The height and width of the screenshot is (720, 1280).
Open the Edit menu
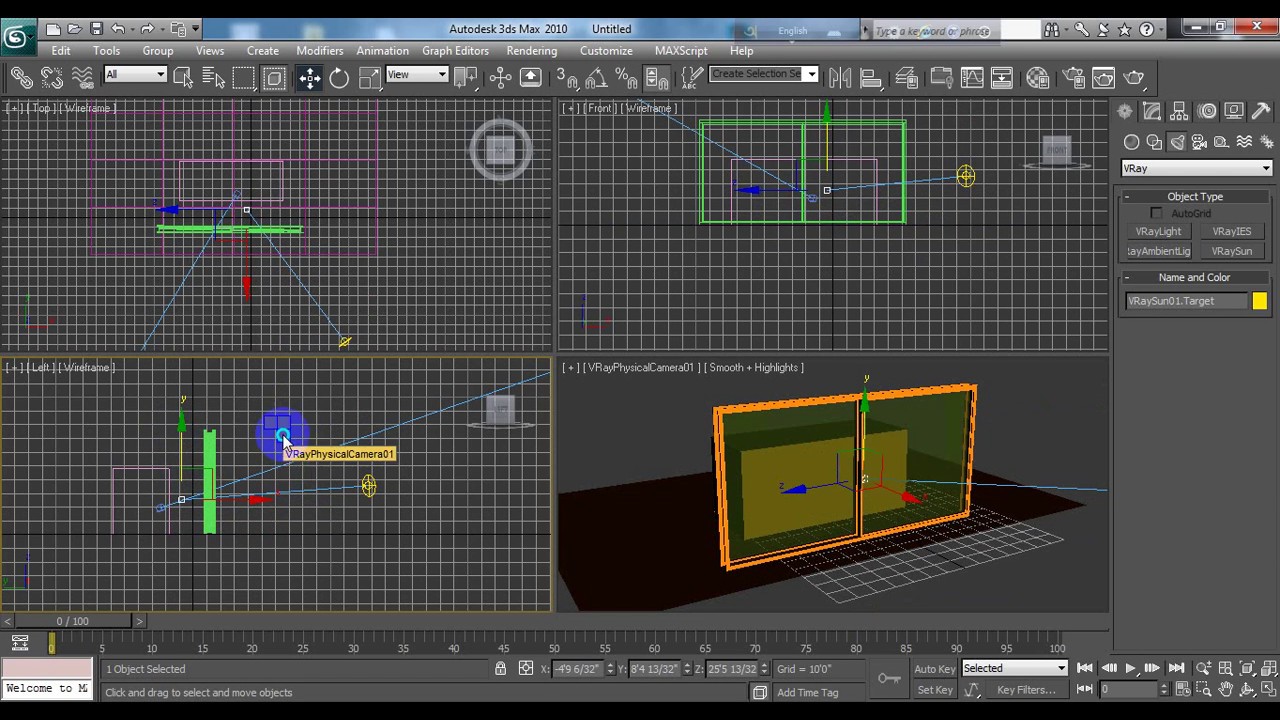click(61, 50)
